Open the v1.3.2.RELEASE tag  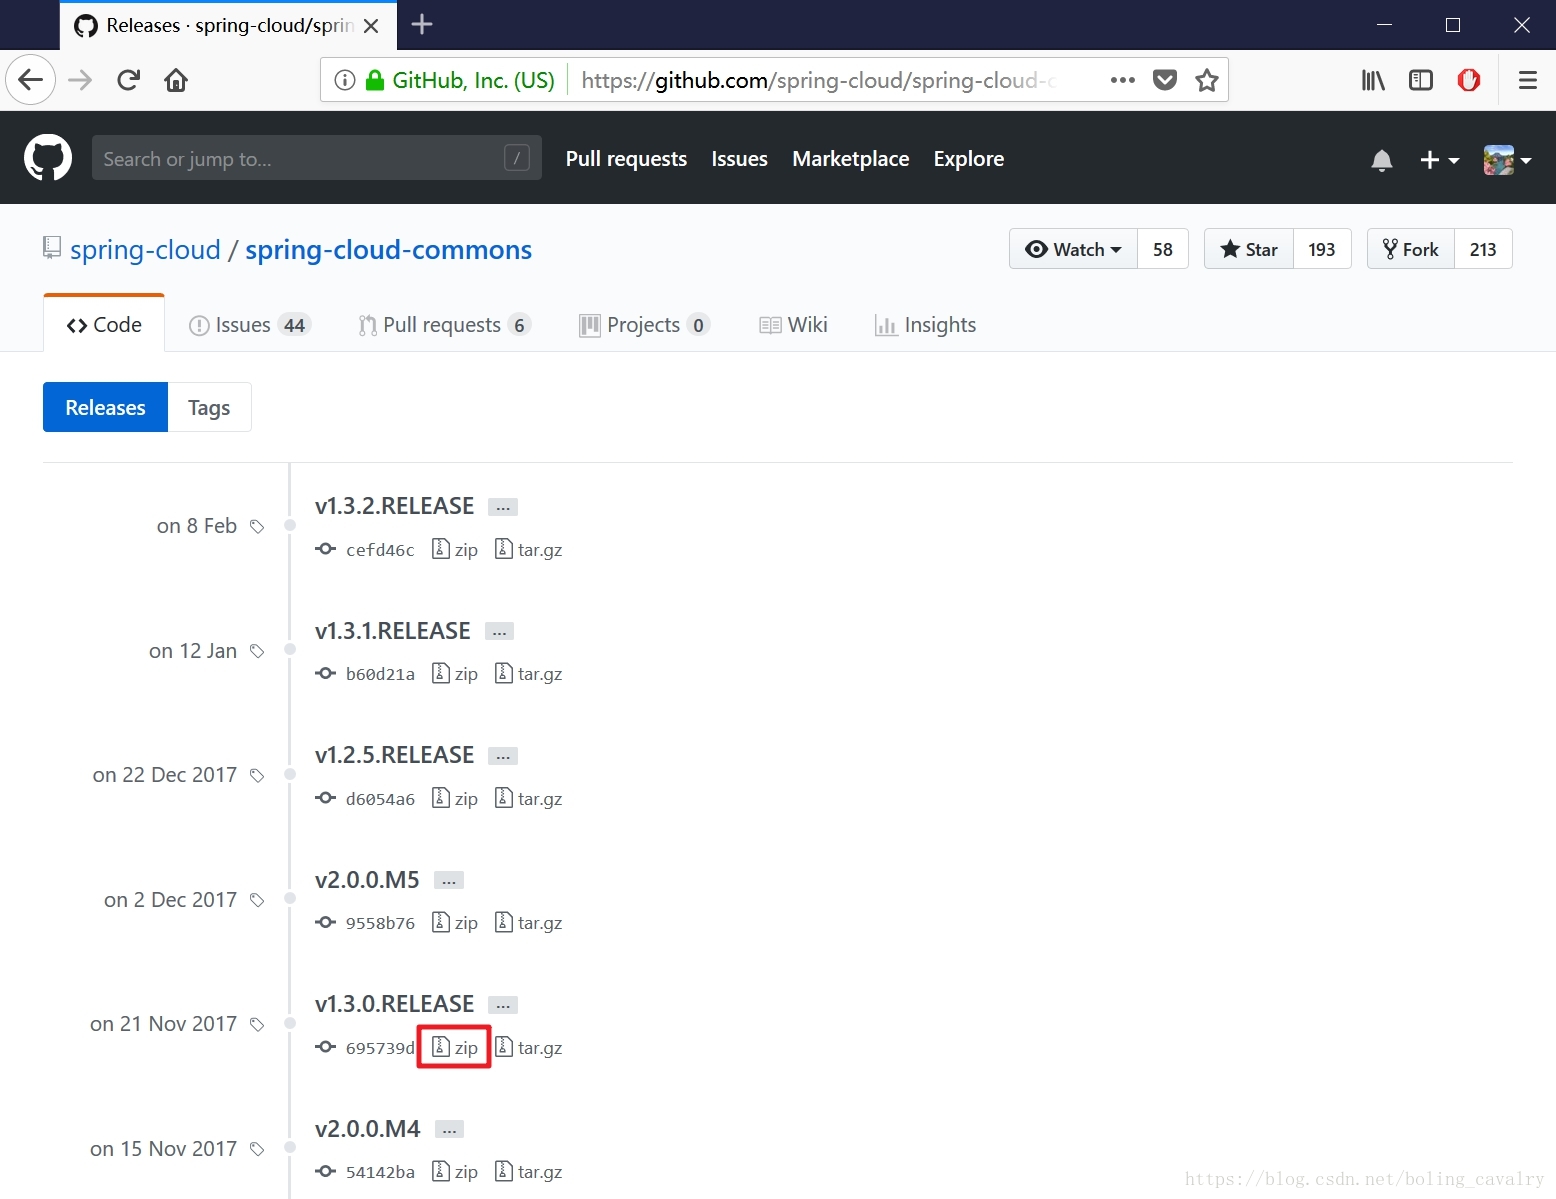(394, 506)
